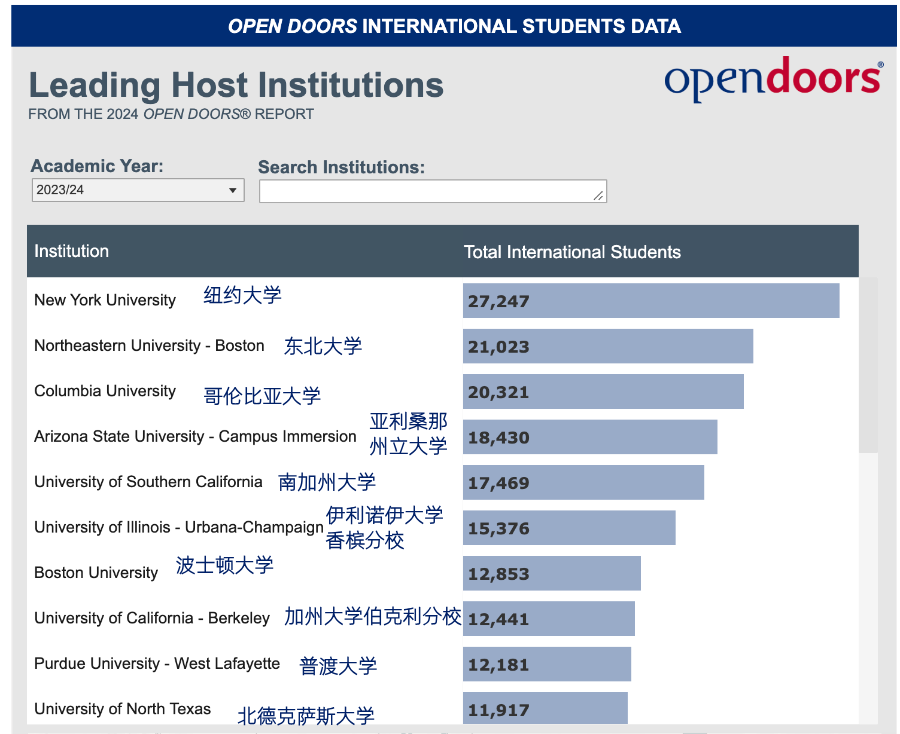Click the Chinese label 纽约大学

[242, 295]
